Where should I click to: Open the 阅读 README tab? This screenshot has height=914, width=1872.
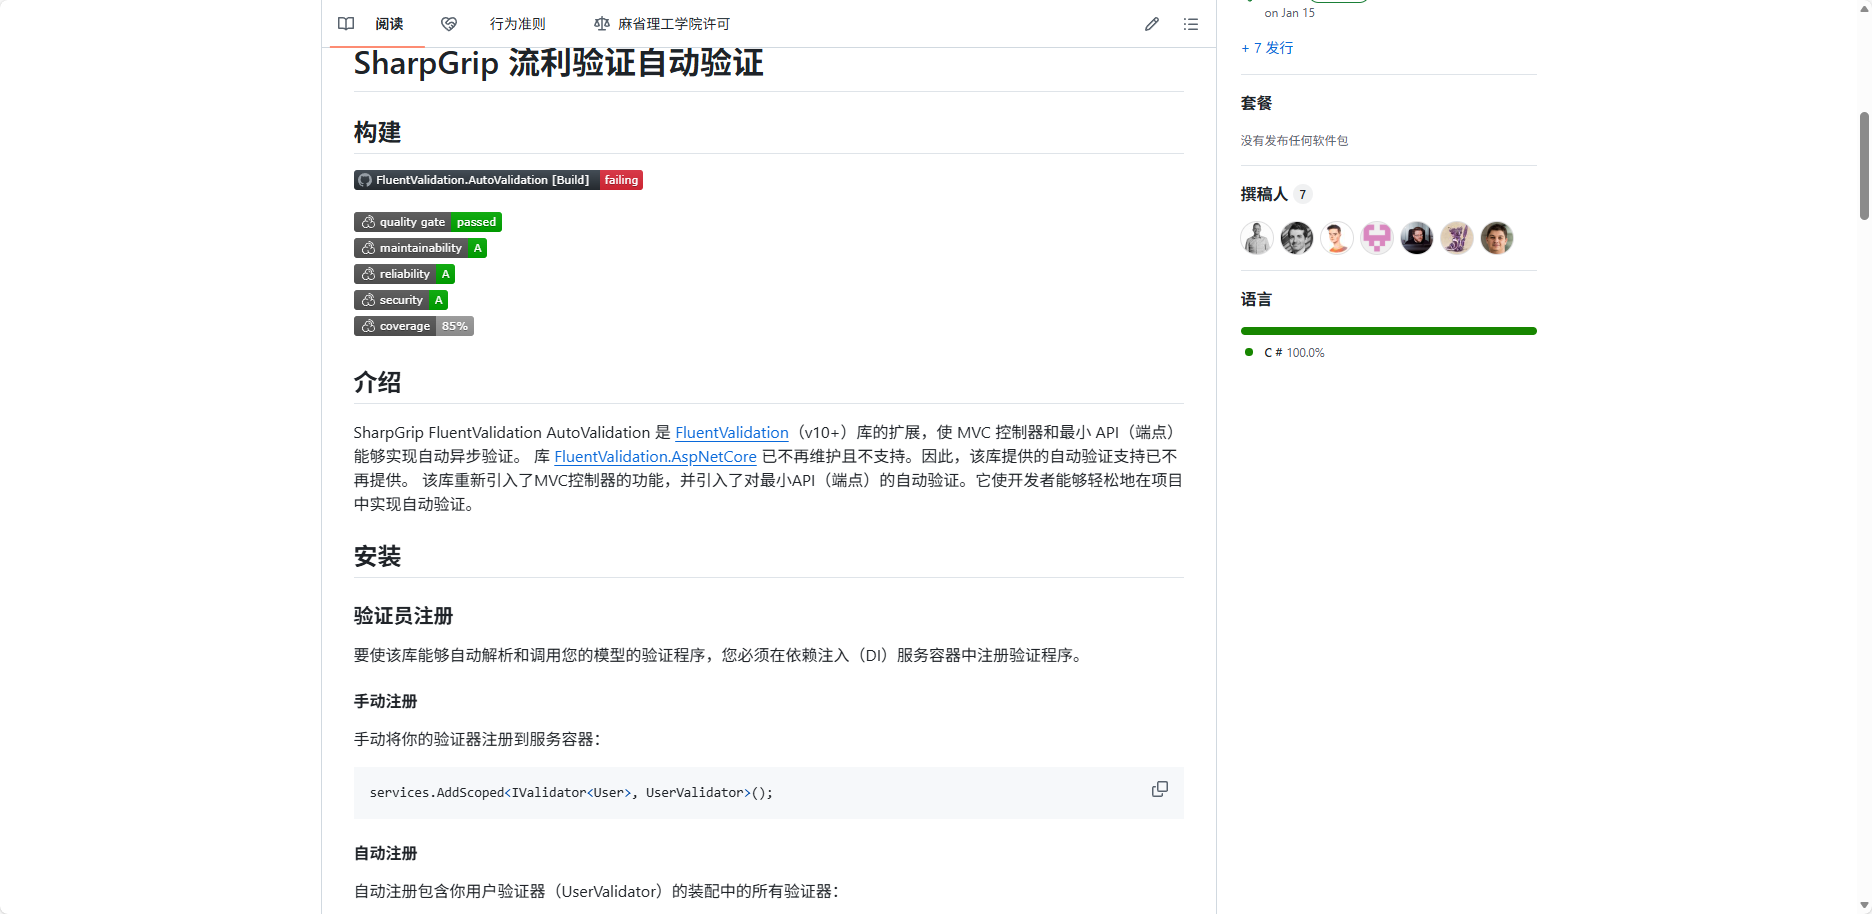point(376,24)
